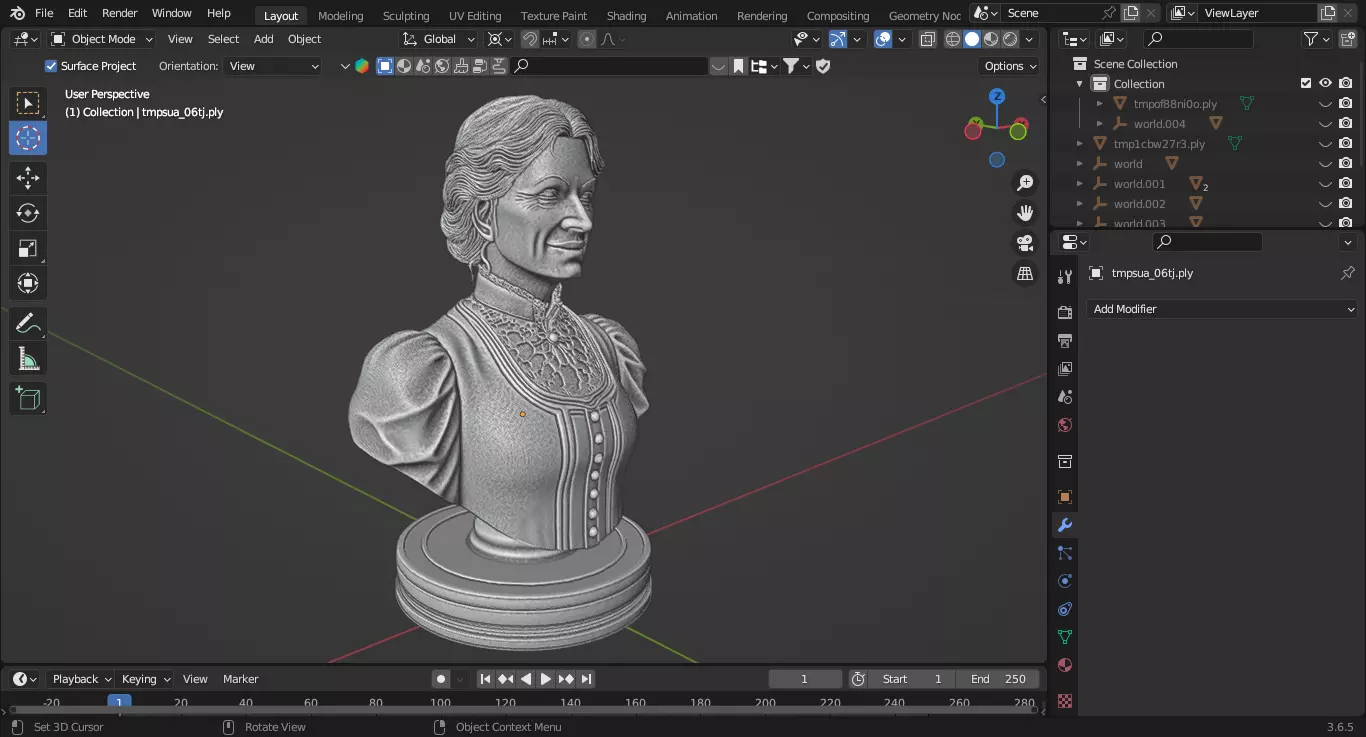The image size is (1366, 737).
Task: Open the Object Constraints properties tab
Action: tap(1065, 609)
